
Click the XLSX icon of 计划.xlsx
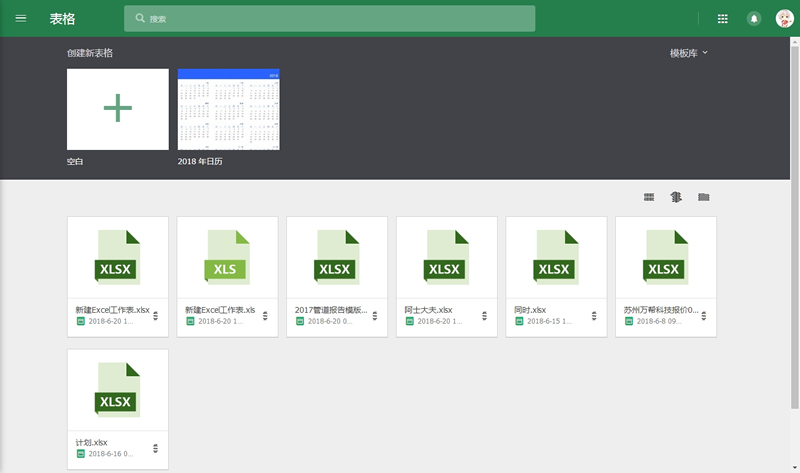coord(117,390)
